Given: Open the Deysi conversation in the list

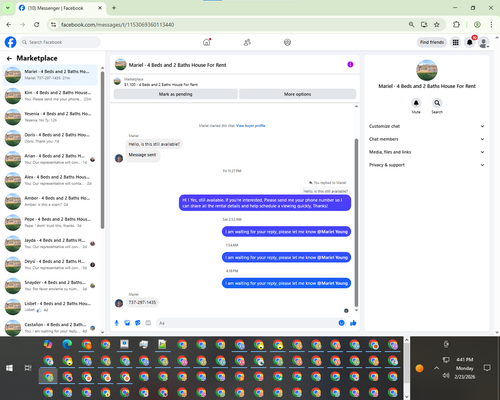Looking at the screenshot, I should (x=50, y=265).
